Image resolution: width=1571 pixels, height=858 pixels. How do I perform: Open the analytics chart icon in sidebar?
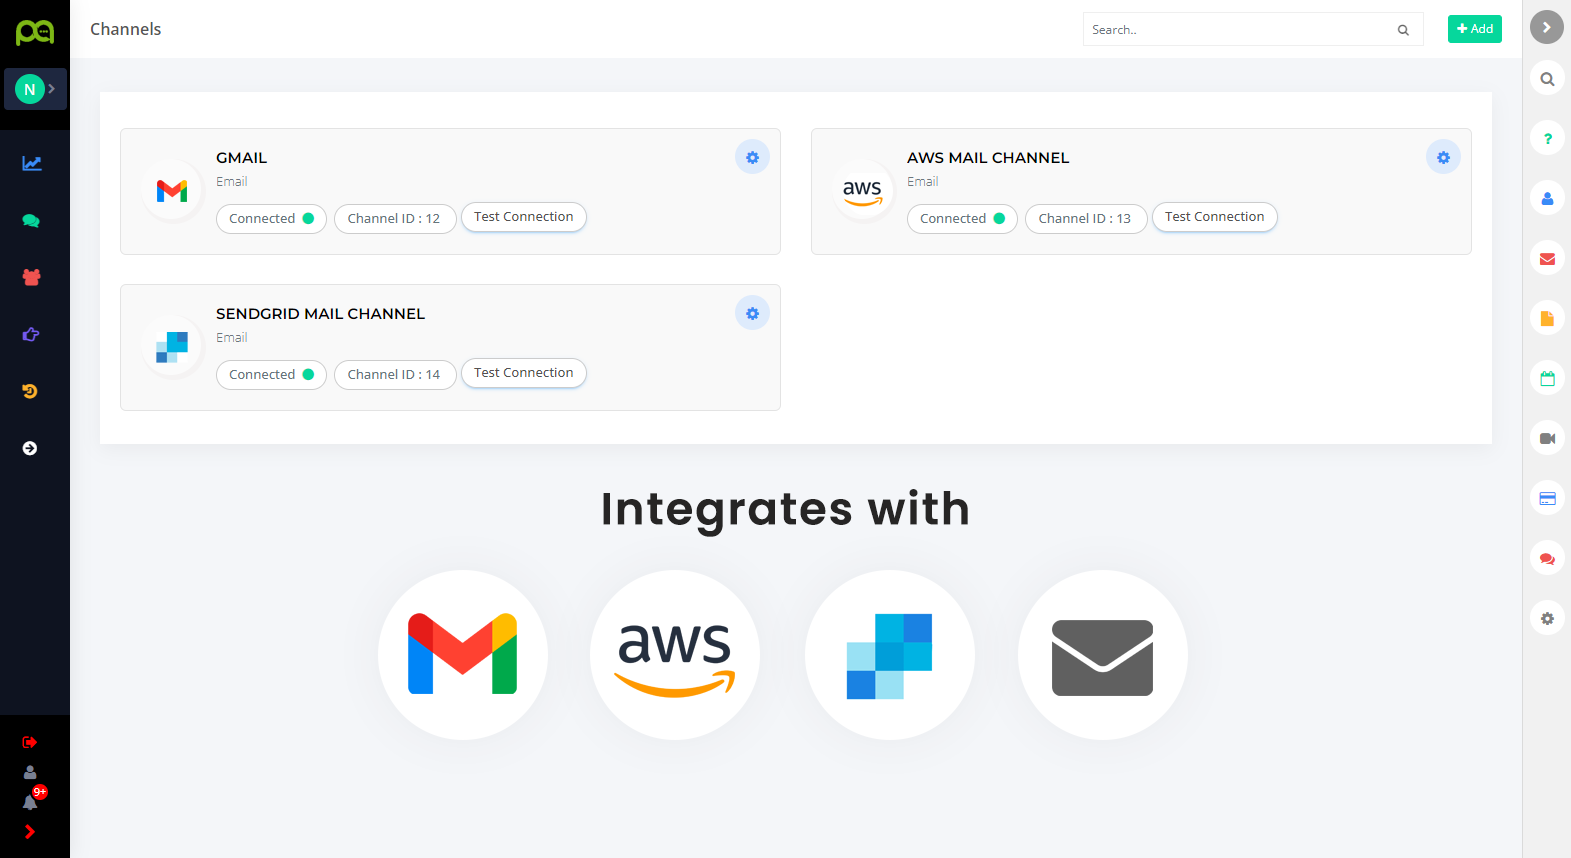coord(32,163)
